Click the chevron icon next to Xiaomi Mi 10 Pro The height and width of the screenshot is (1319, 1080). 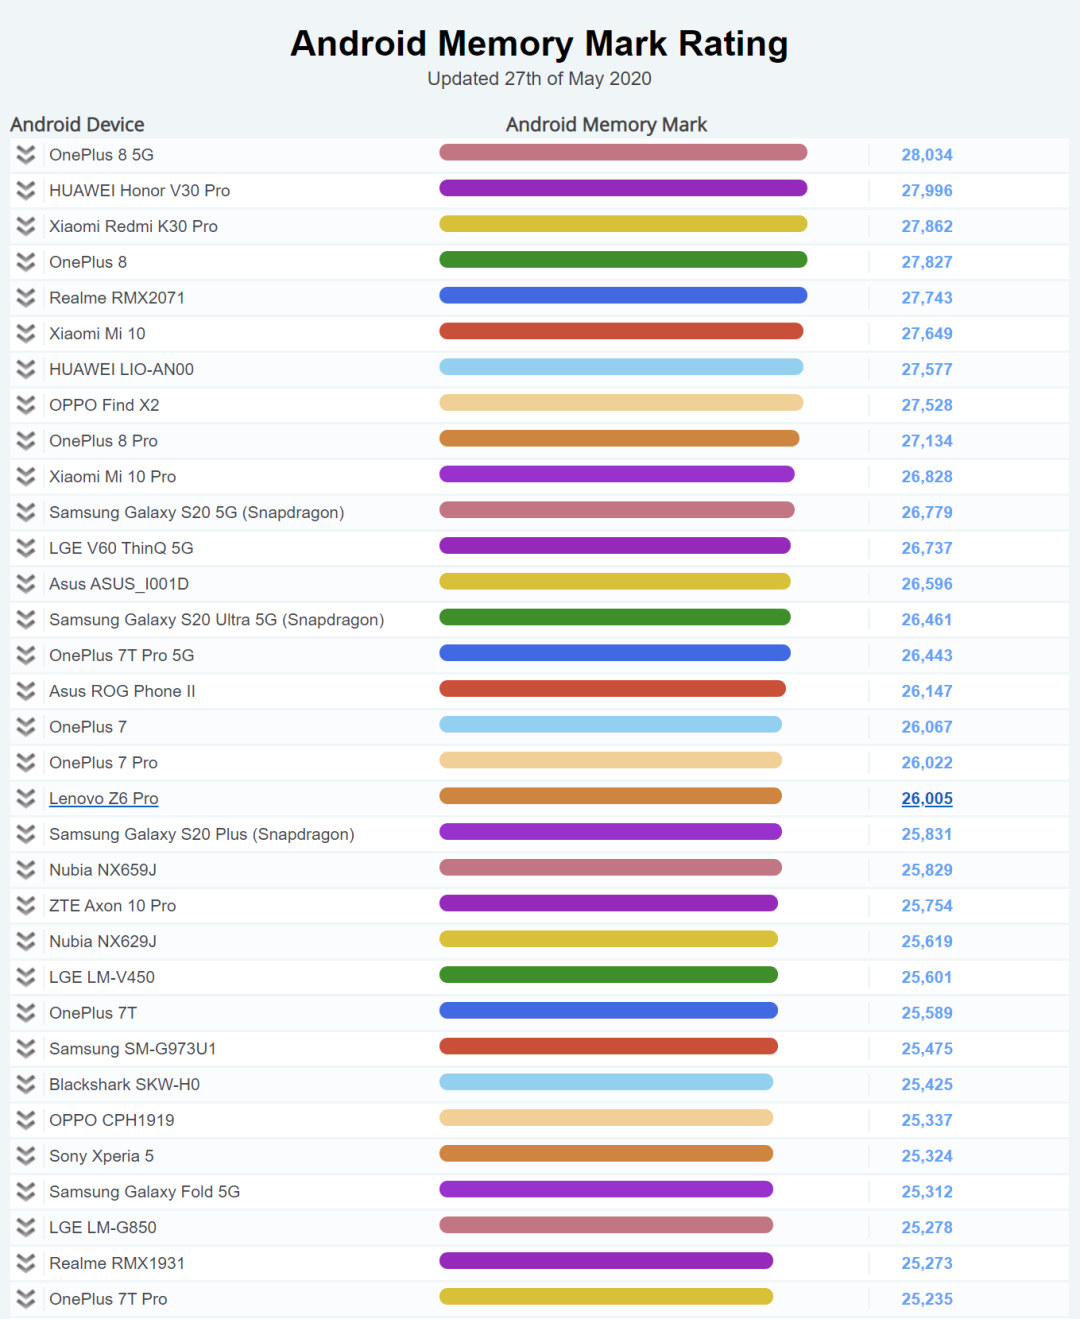(26, 477)
